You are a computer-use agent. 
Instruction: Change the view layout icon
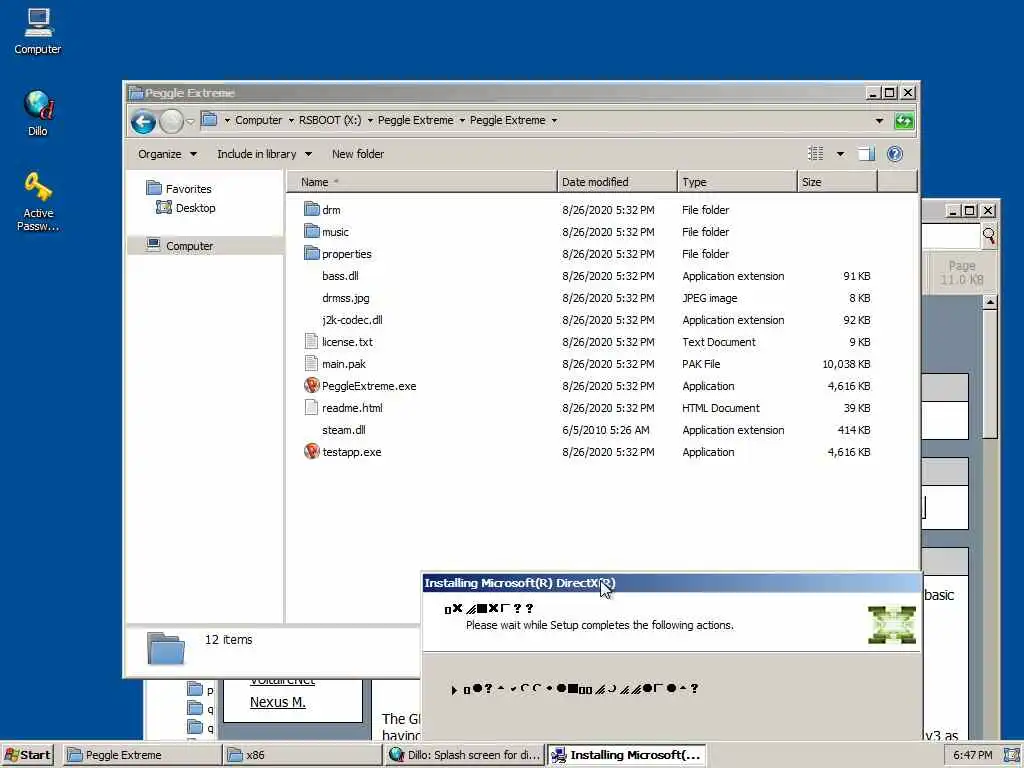[816, 153]
